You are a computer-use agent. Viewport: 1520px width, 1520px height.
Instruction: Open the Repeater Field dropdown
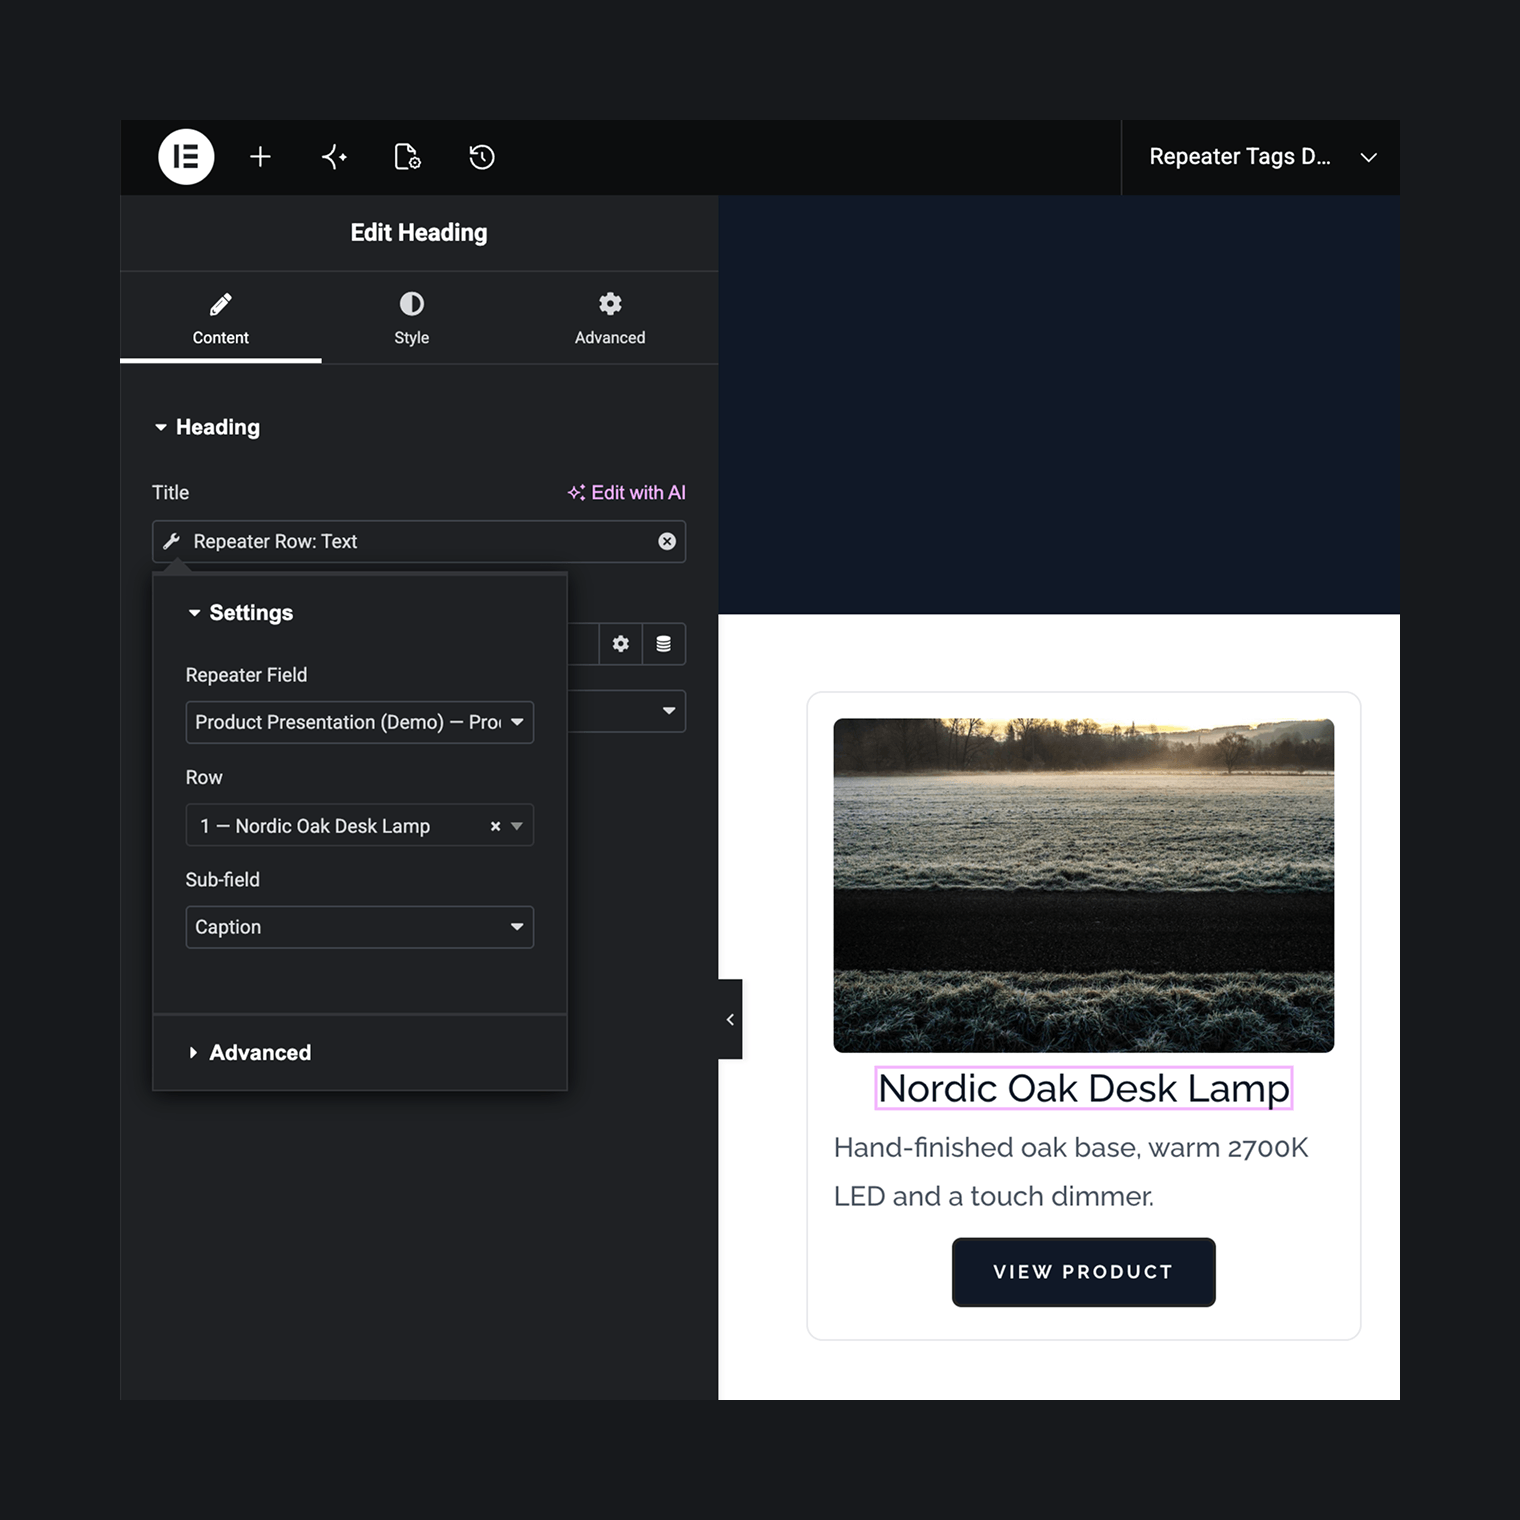click(x=360, y=722)
